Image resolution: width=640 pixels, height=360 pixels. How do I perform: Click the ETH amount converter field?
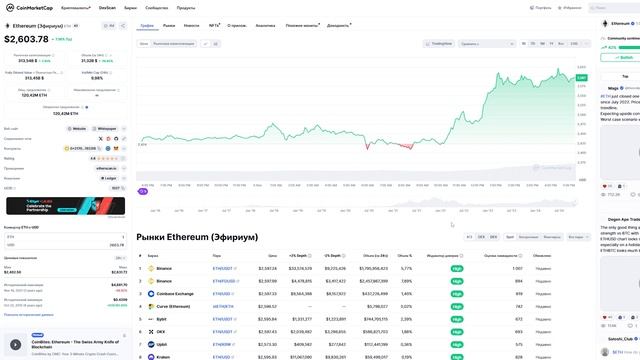click(x=66, y=237)
